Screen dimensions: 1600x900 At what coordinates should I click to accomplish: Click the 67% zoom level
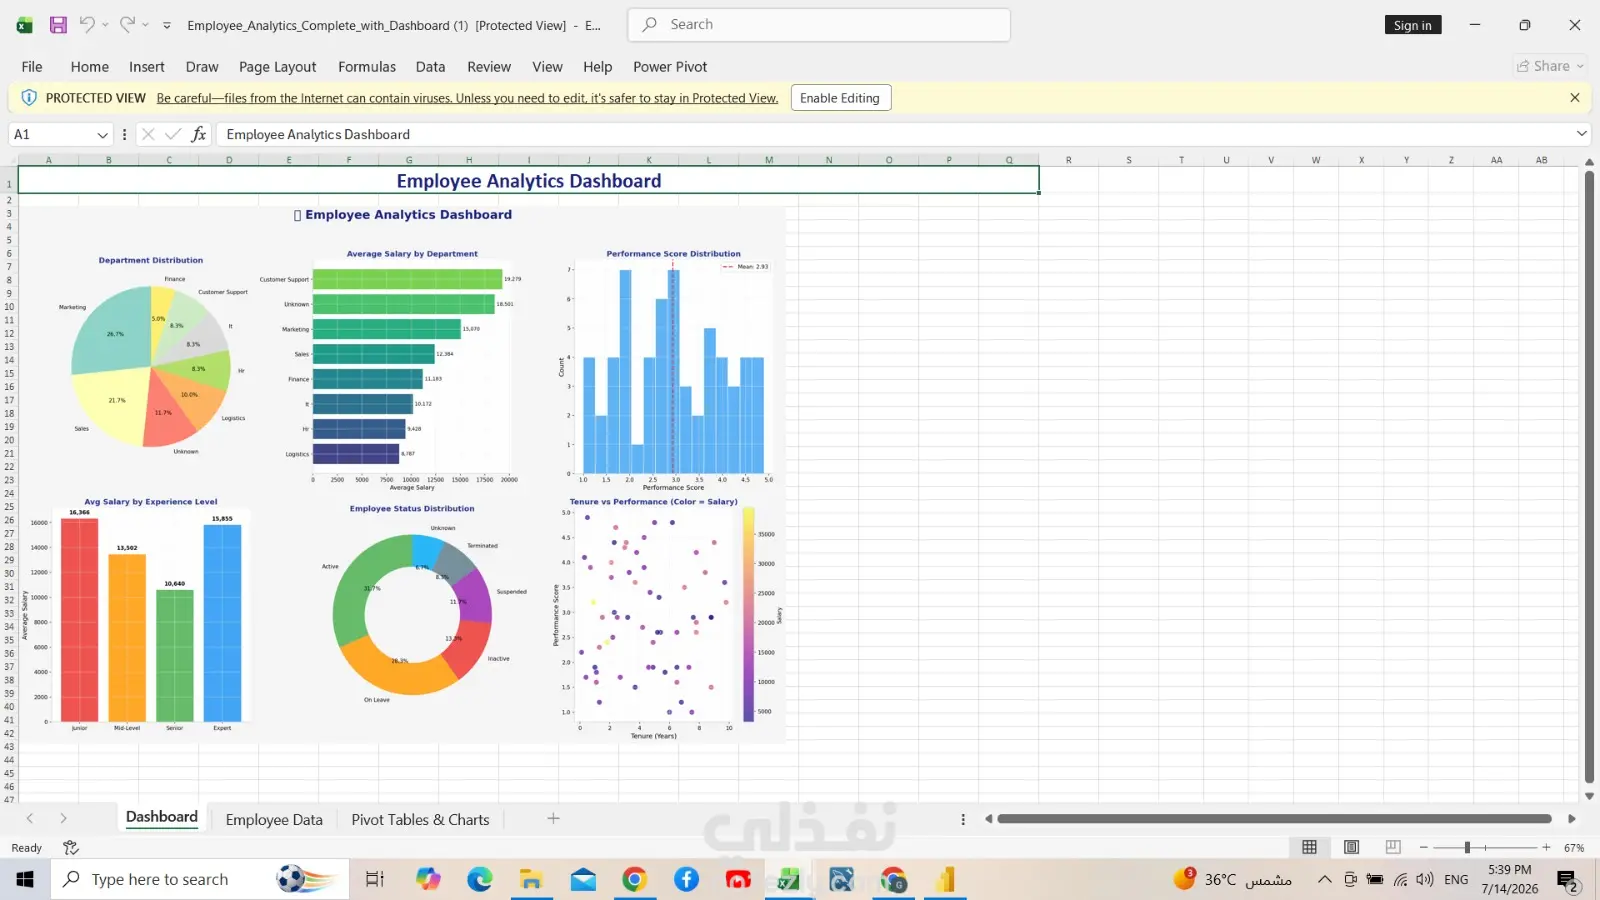click(1574, 848)
